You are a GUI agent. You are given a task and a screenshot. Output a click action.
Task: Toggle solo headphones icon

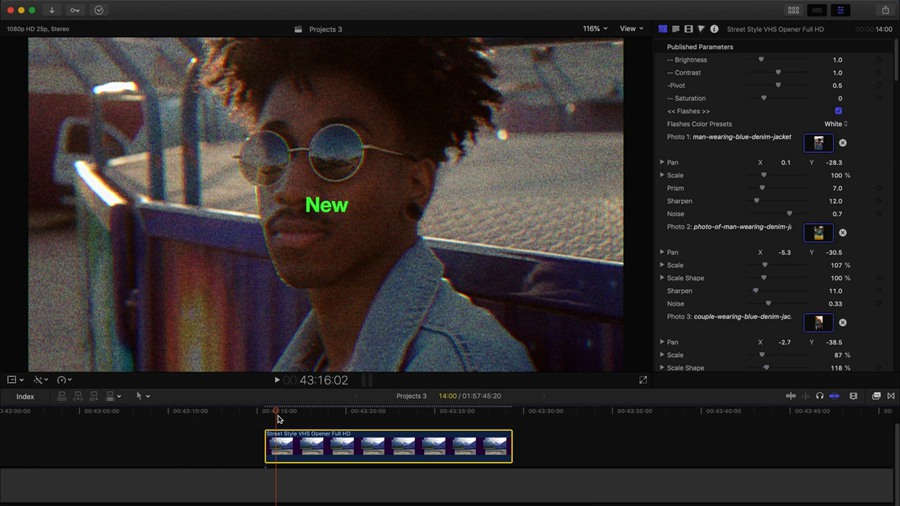coord(820,396)
